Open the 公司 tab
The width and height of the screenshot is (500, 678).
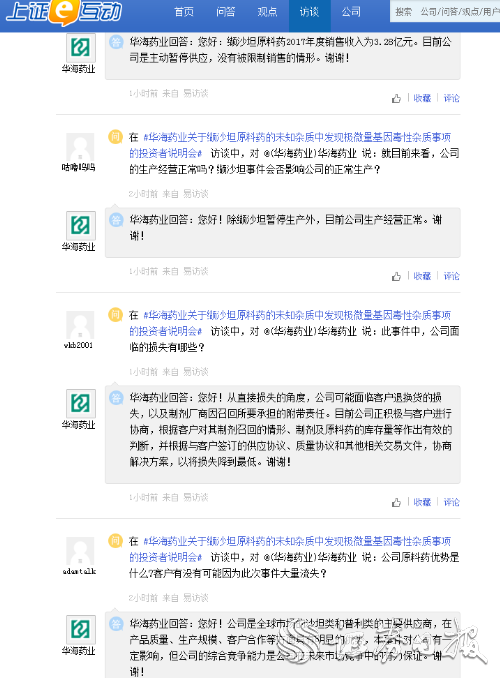pyautogui.click(x=351, y=12)
